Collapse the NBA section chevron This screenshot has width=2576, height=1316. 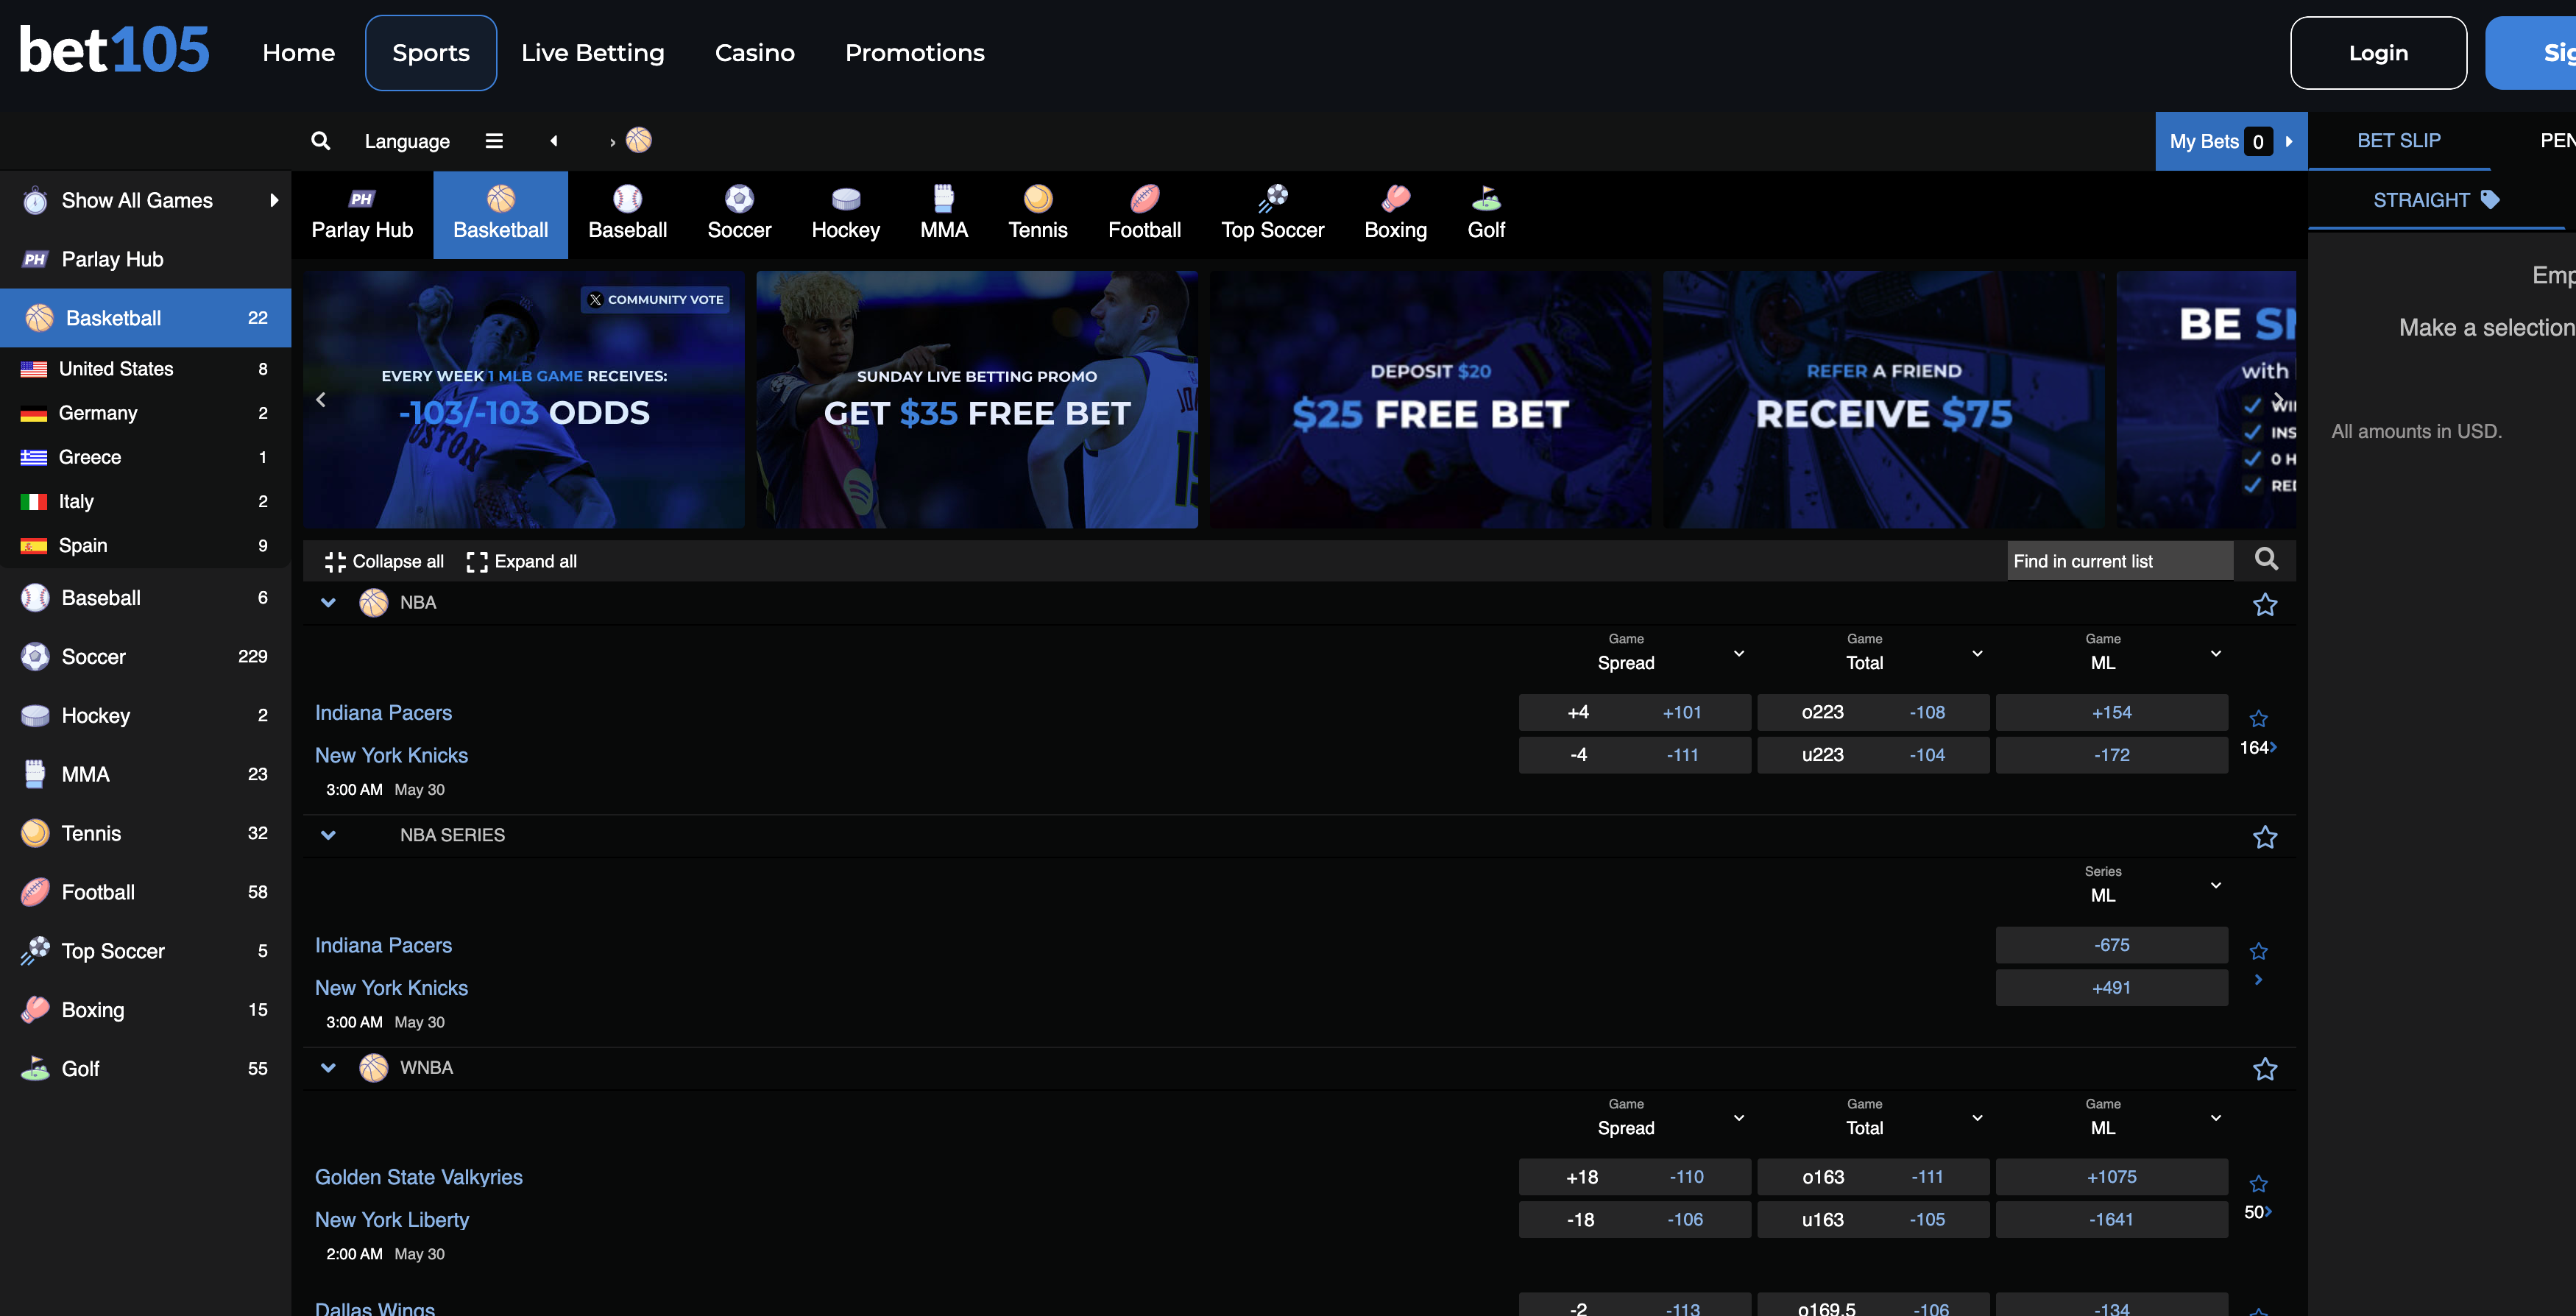pos(328,603)
